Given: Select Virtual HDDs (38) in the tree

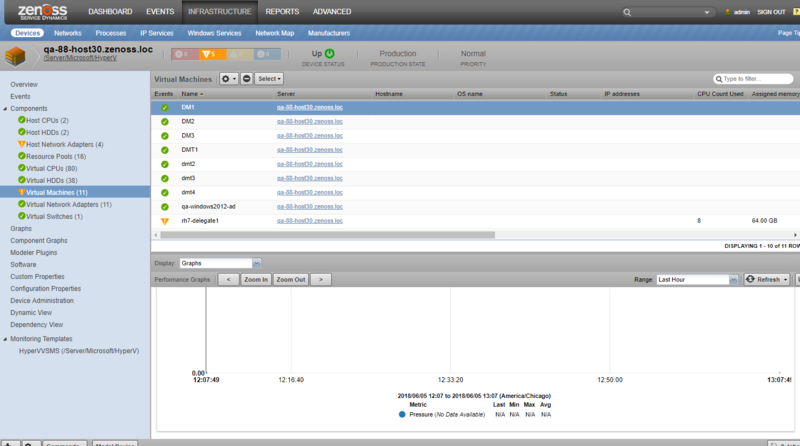Looking at the screenshot, I should coord(52,181).
